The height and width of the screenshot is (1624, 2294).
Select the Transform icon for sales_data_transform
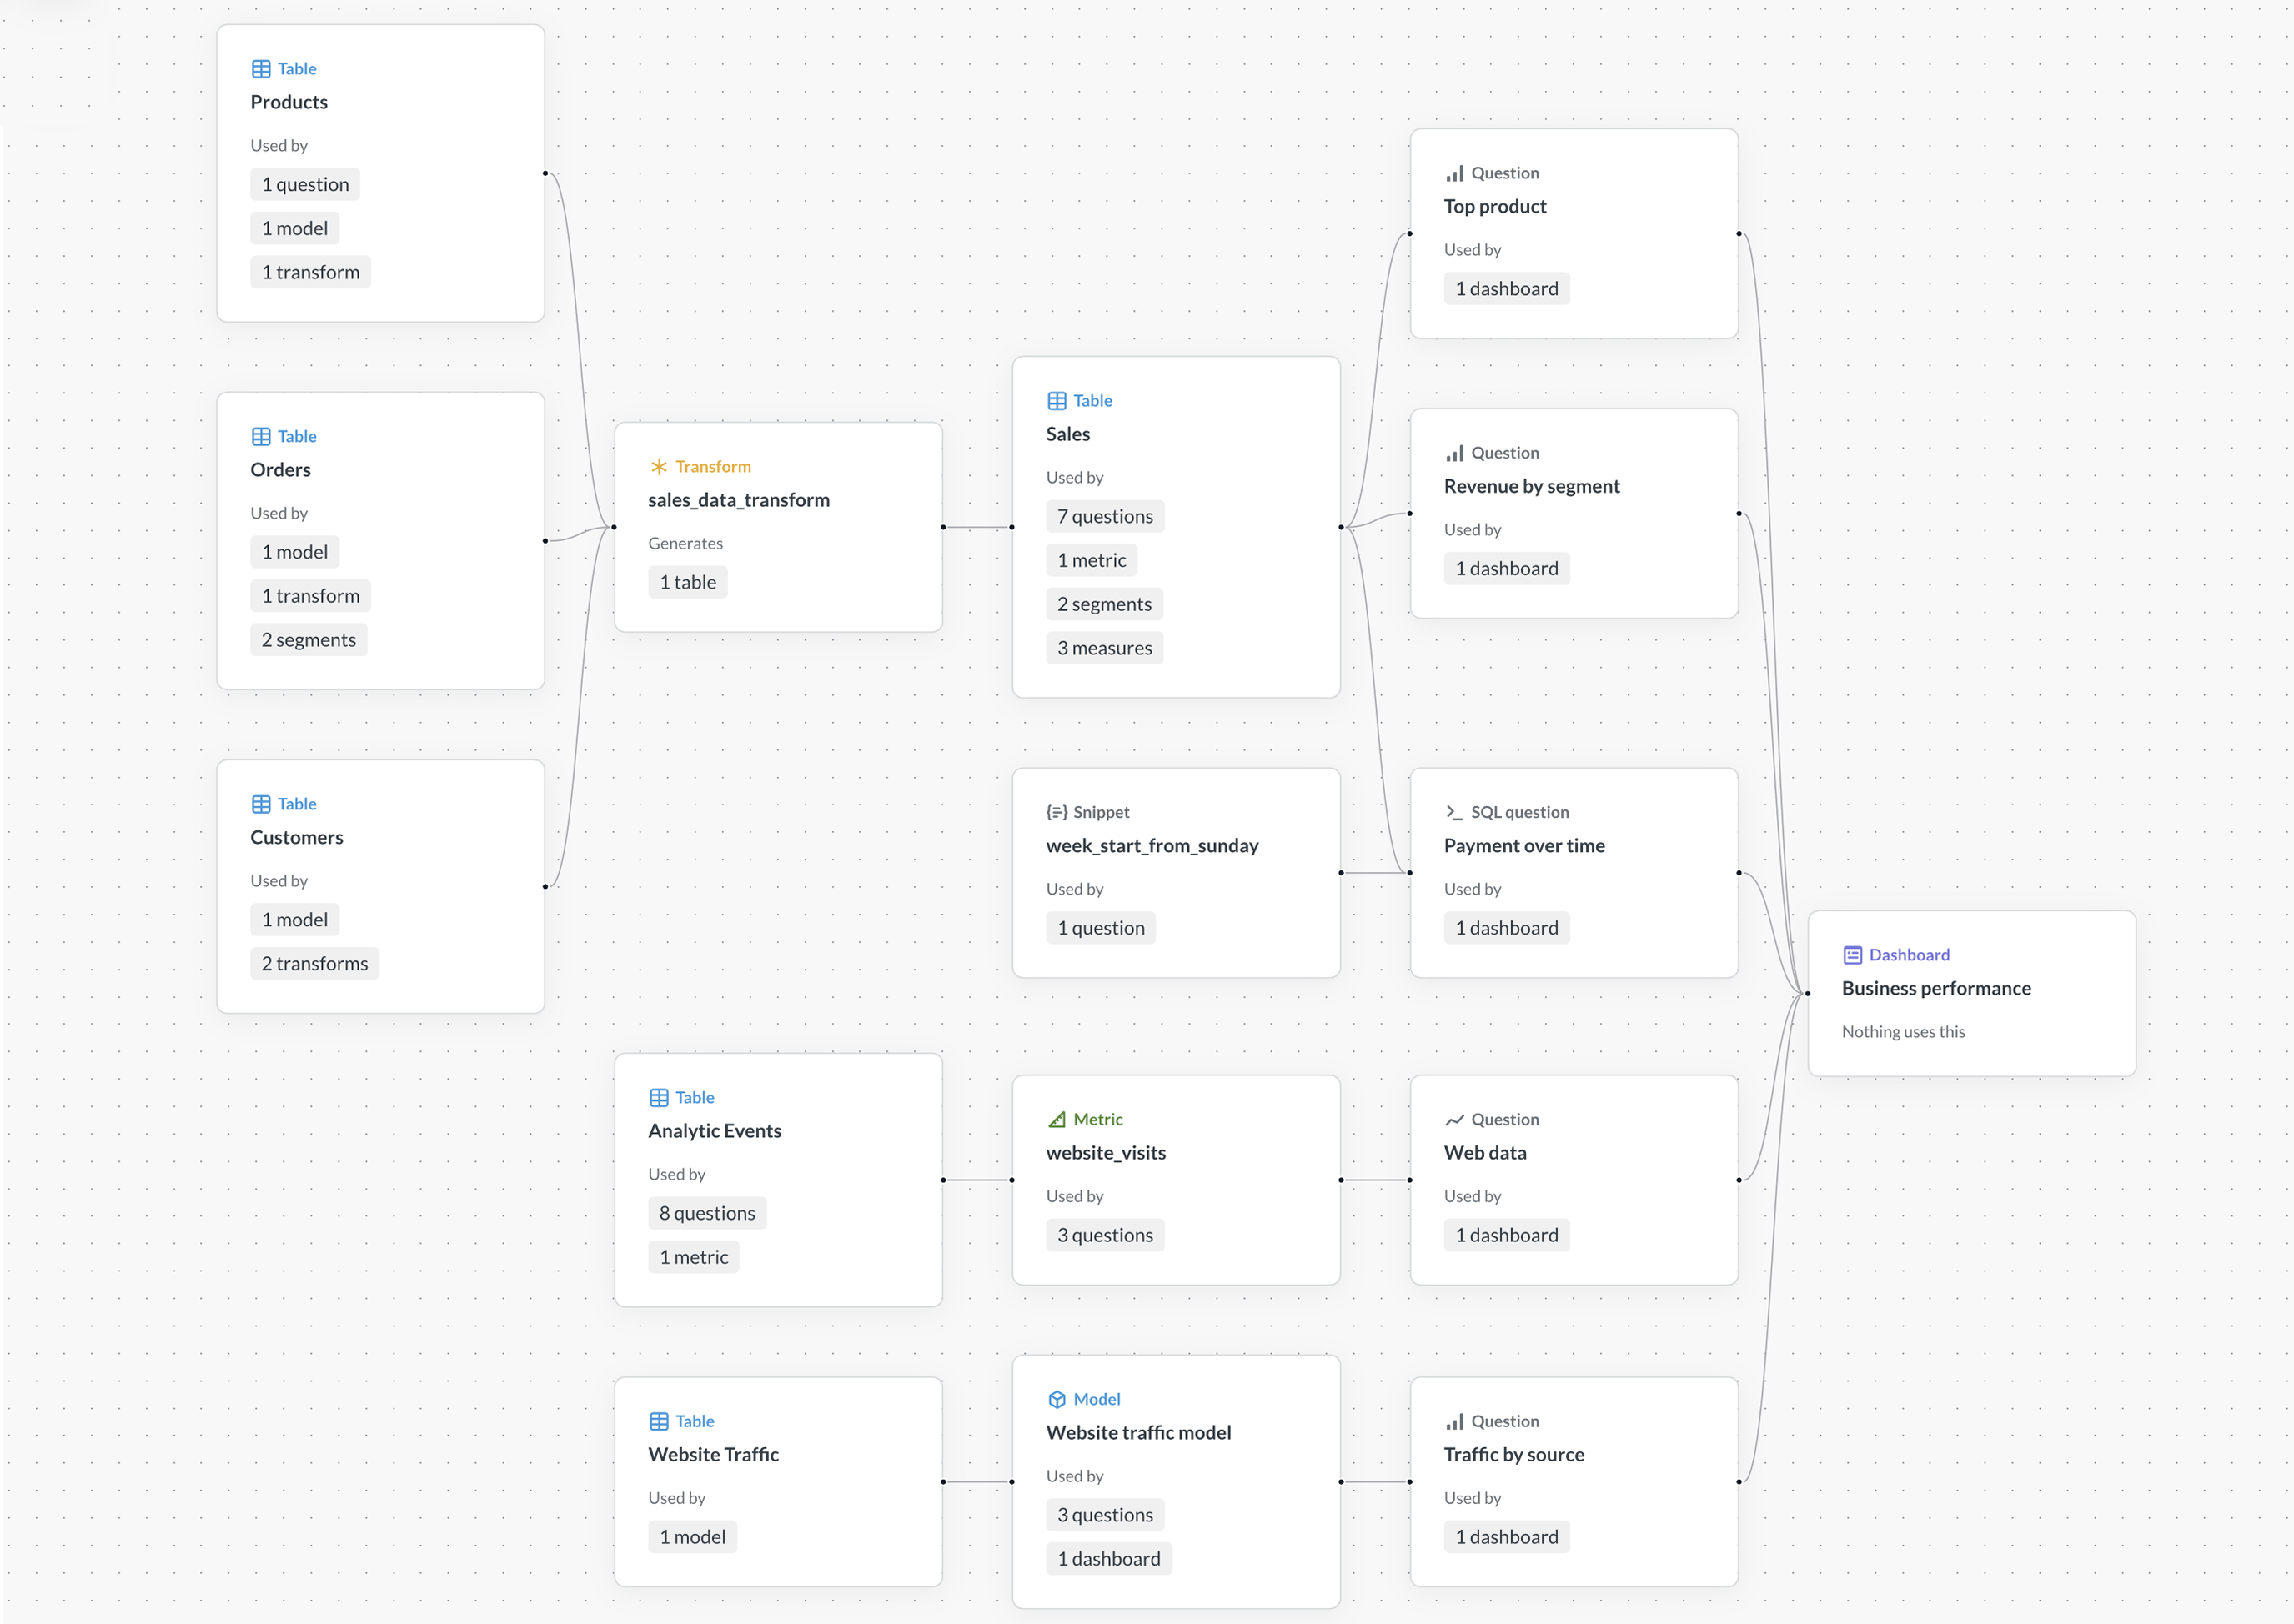click(659, 466)
